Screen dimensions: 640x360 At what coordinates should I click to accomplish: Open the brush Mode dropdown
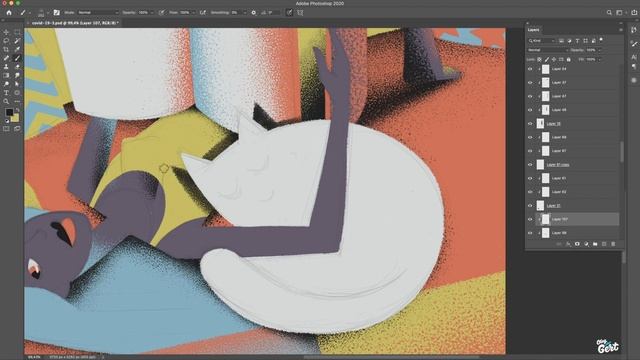coord(98,13)
